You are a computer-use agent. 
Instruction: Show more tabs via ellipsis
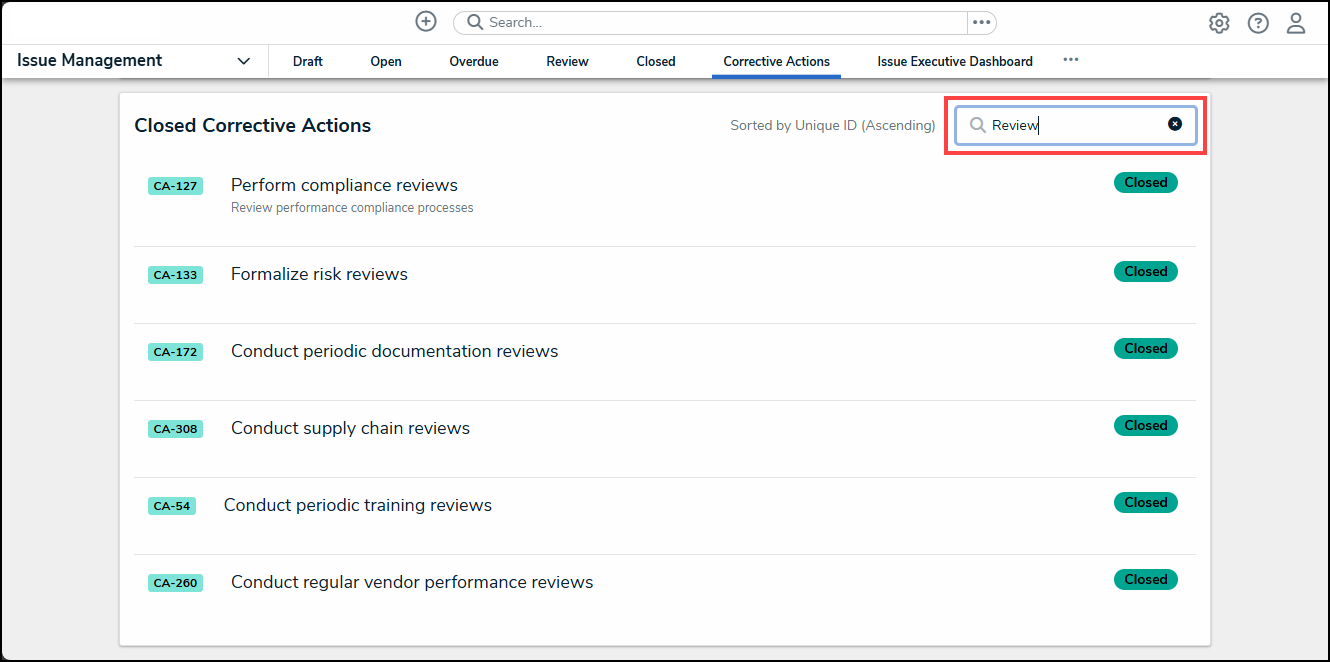coord(1071,60)
